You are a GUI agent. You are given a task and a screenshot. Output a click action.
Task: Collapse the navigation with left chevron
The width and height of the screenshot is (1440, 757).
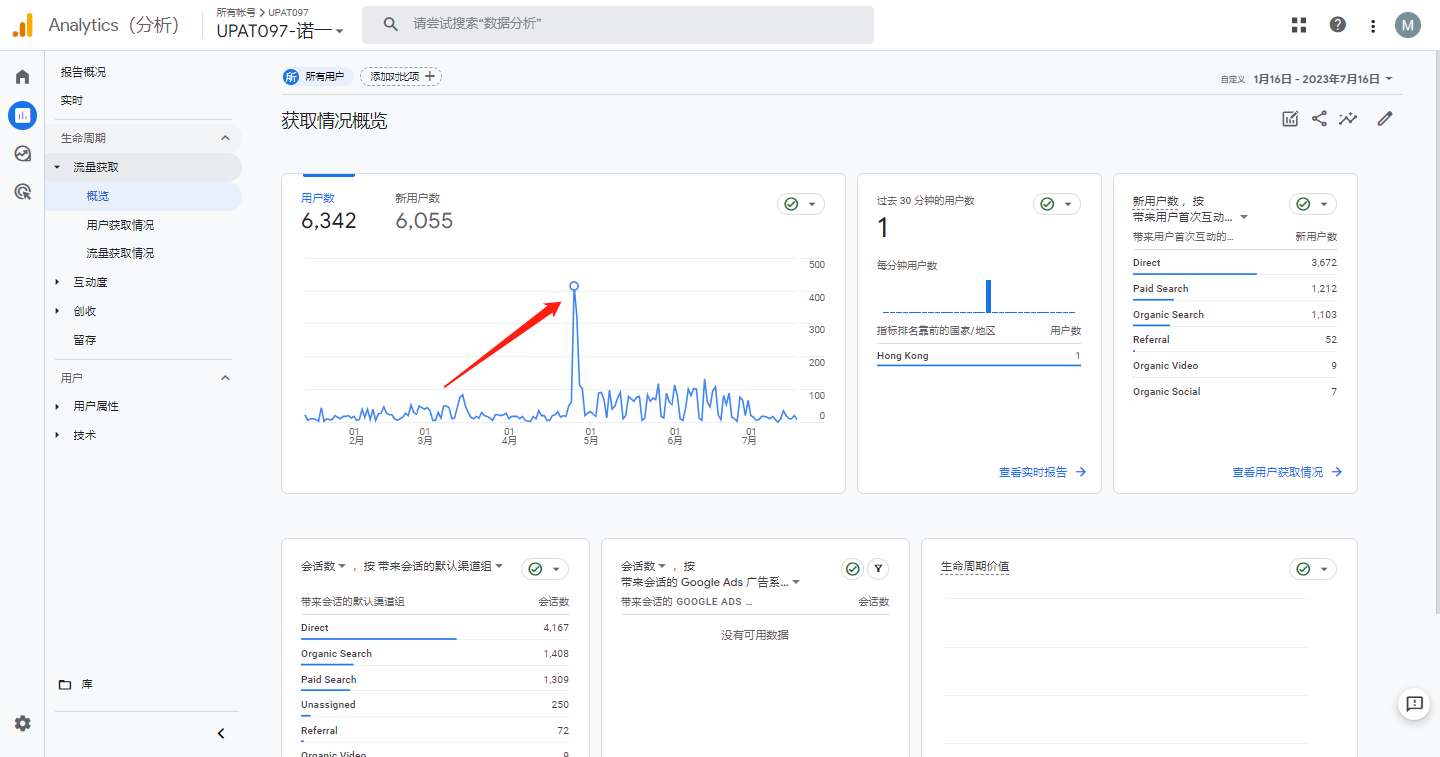[221, 733]
